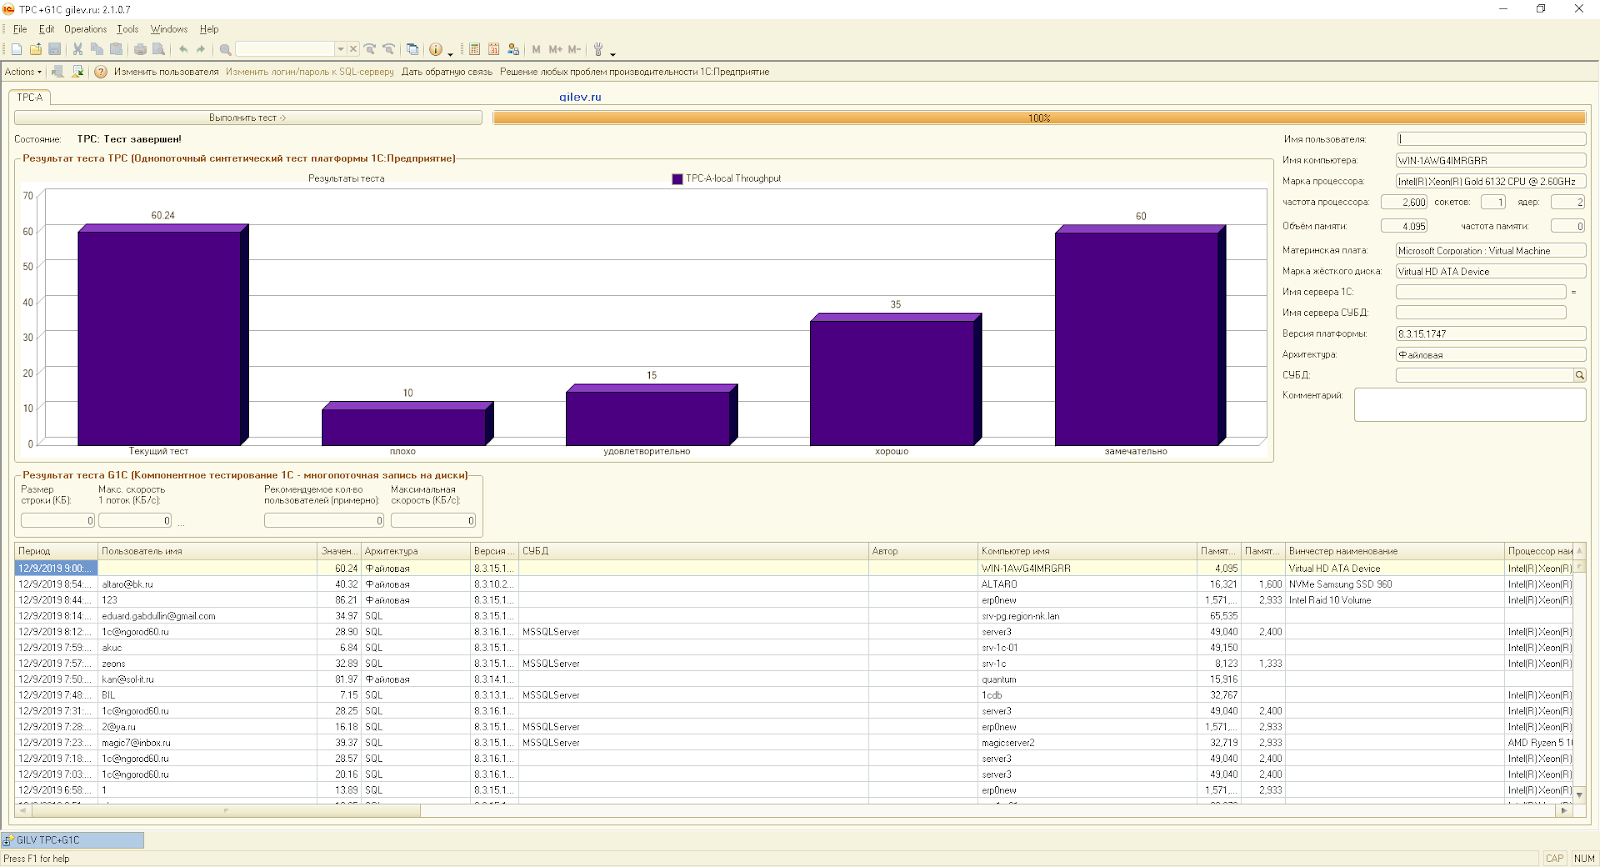Click the Copy toolbar icon
Image resolution: width=1600 pixels, height=867 pixels.
(97, 49)
